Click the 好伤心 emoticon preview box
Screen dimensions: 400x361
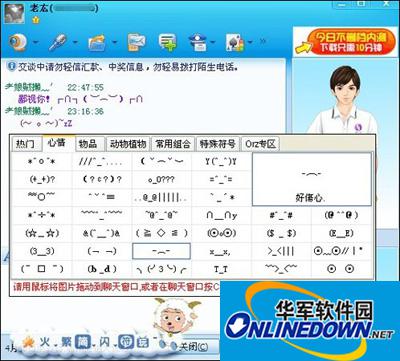311,179
